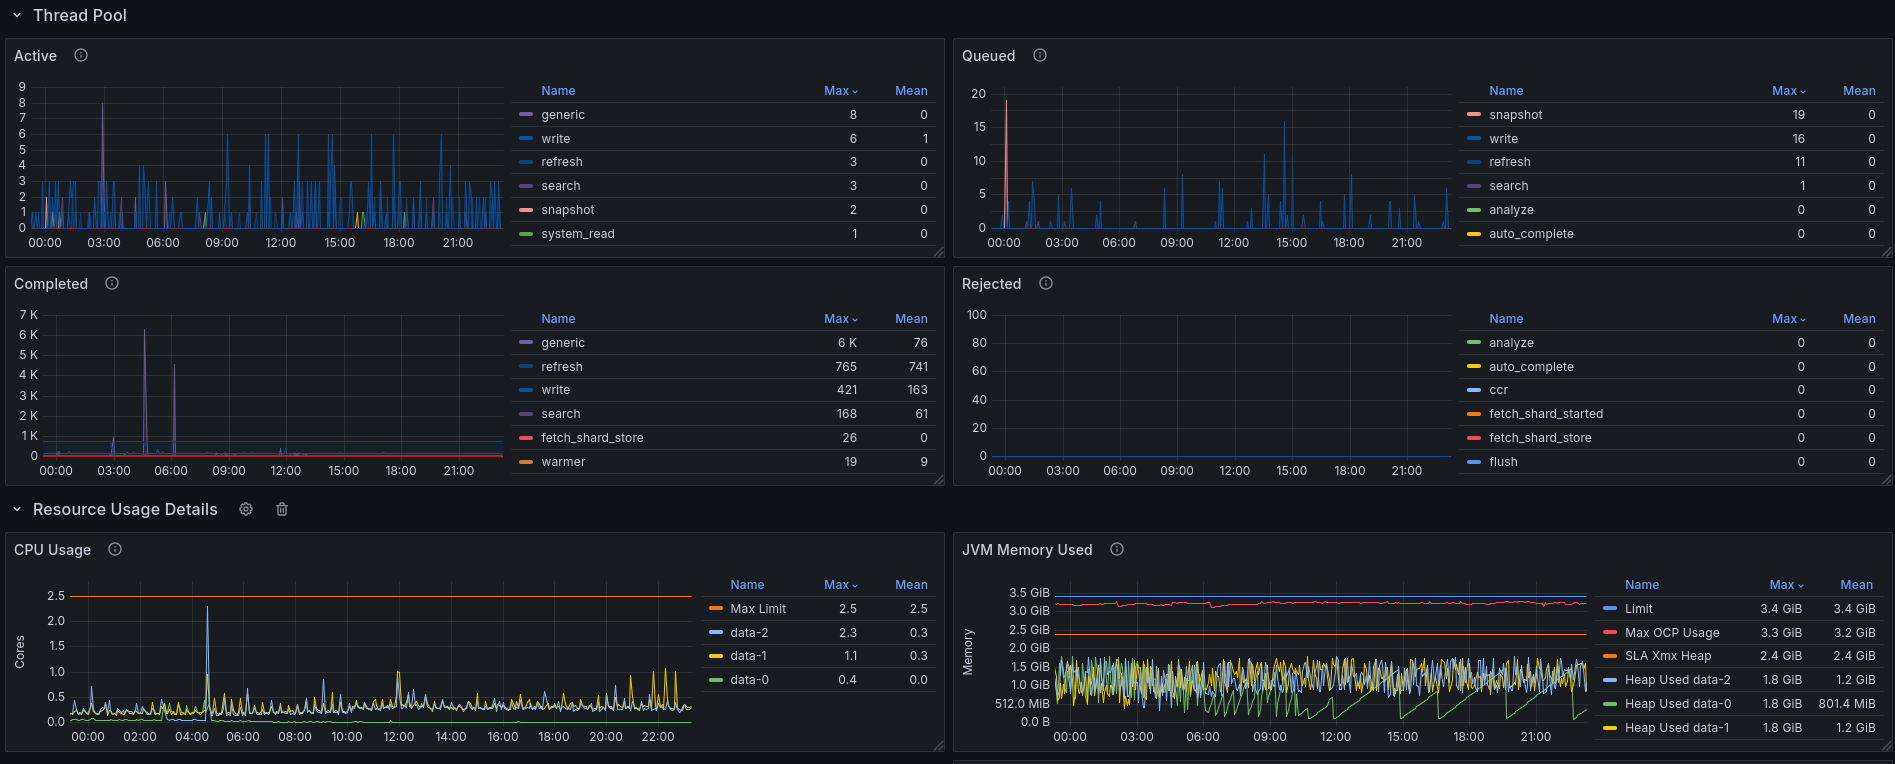The image size is (1895, 764).
Task: Show info icon for Rejected panel
Action: tap(1046, 283)
